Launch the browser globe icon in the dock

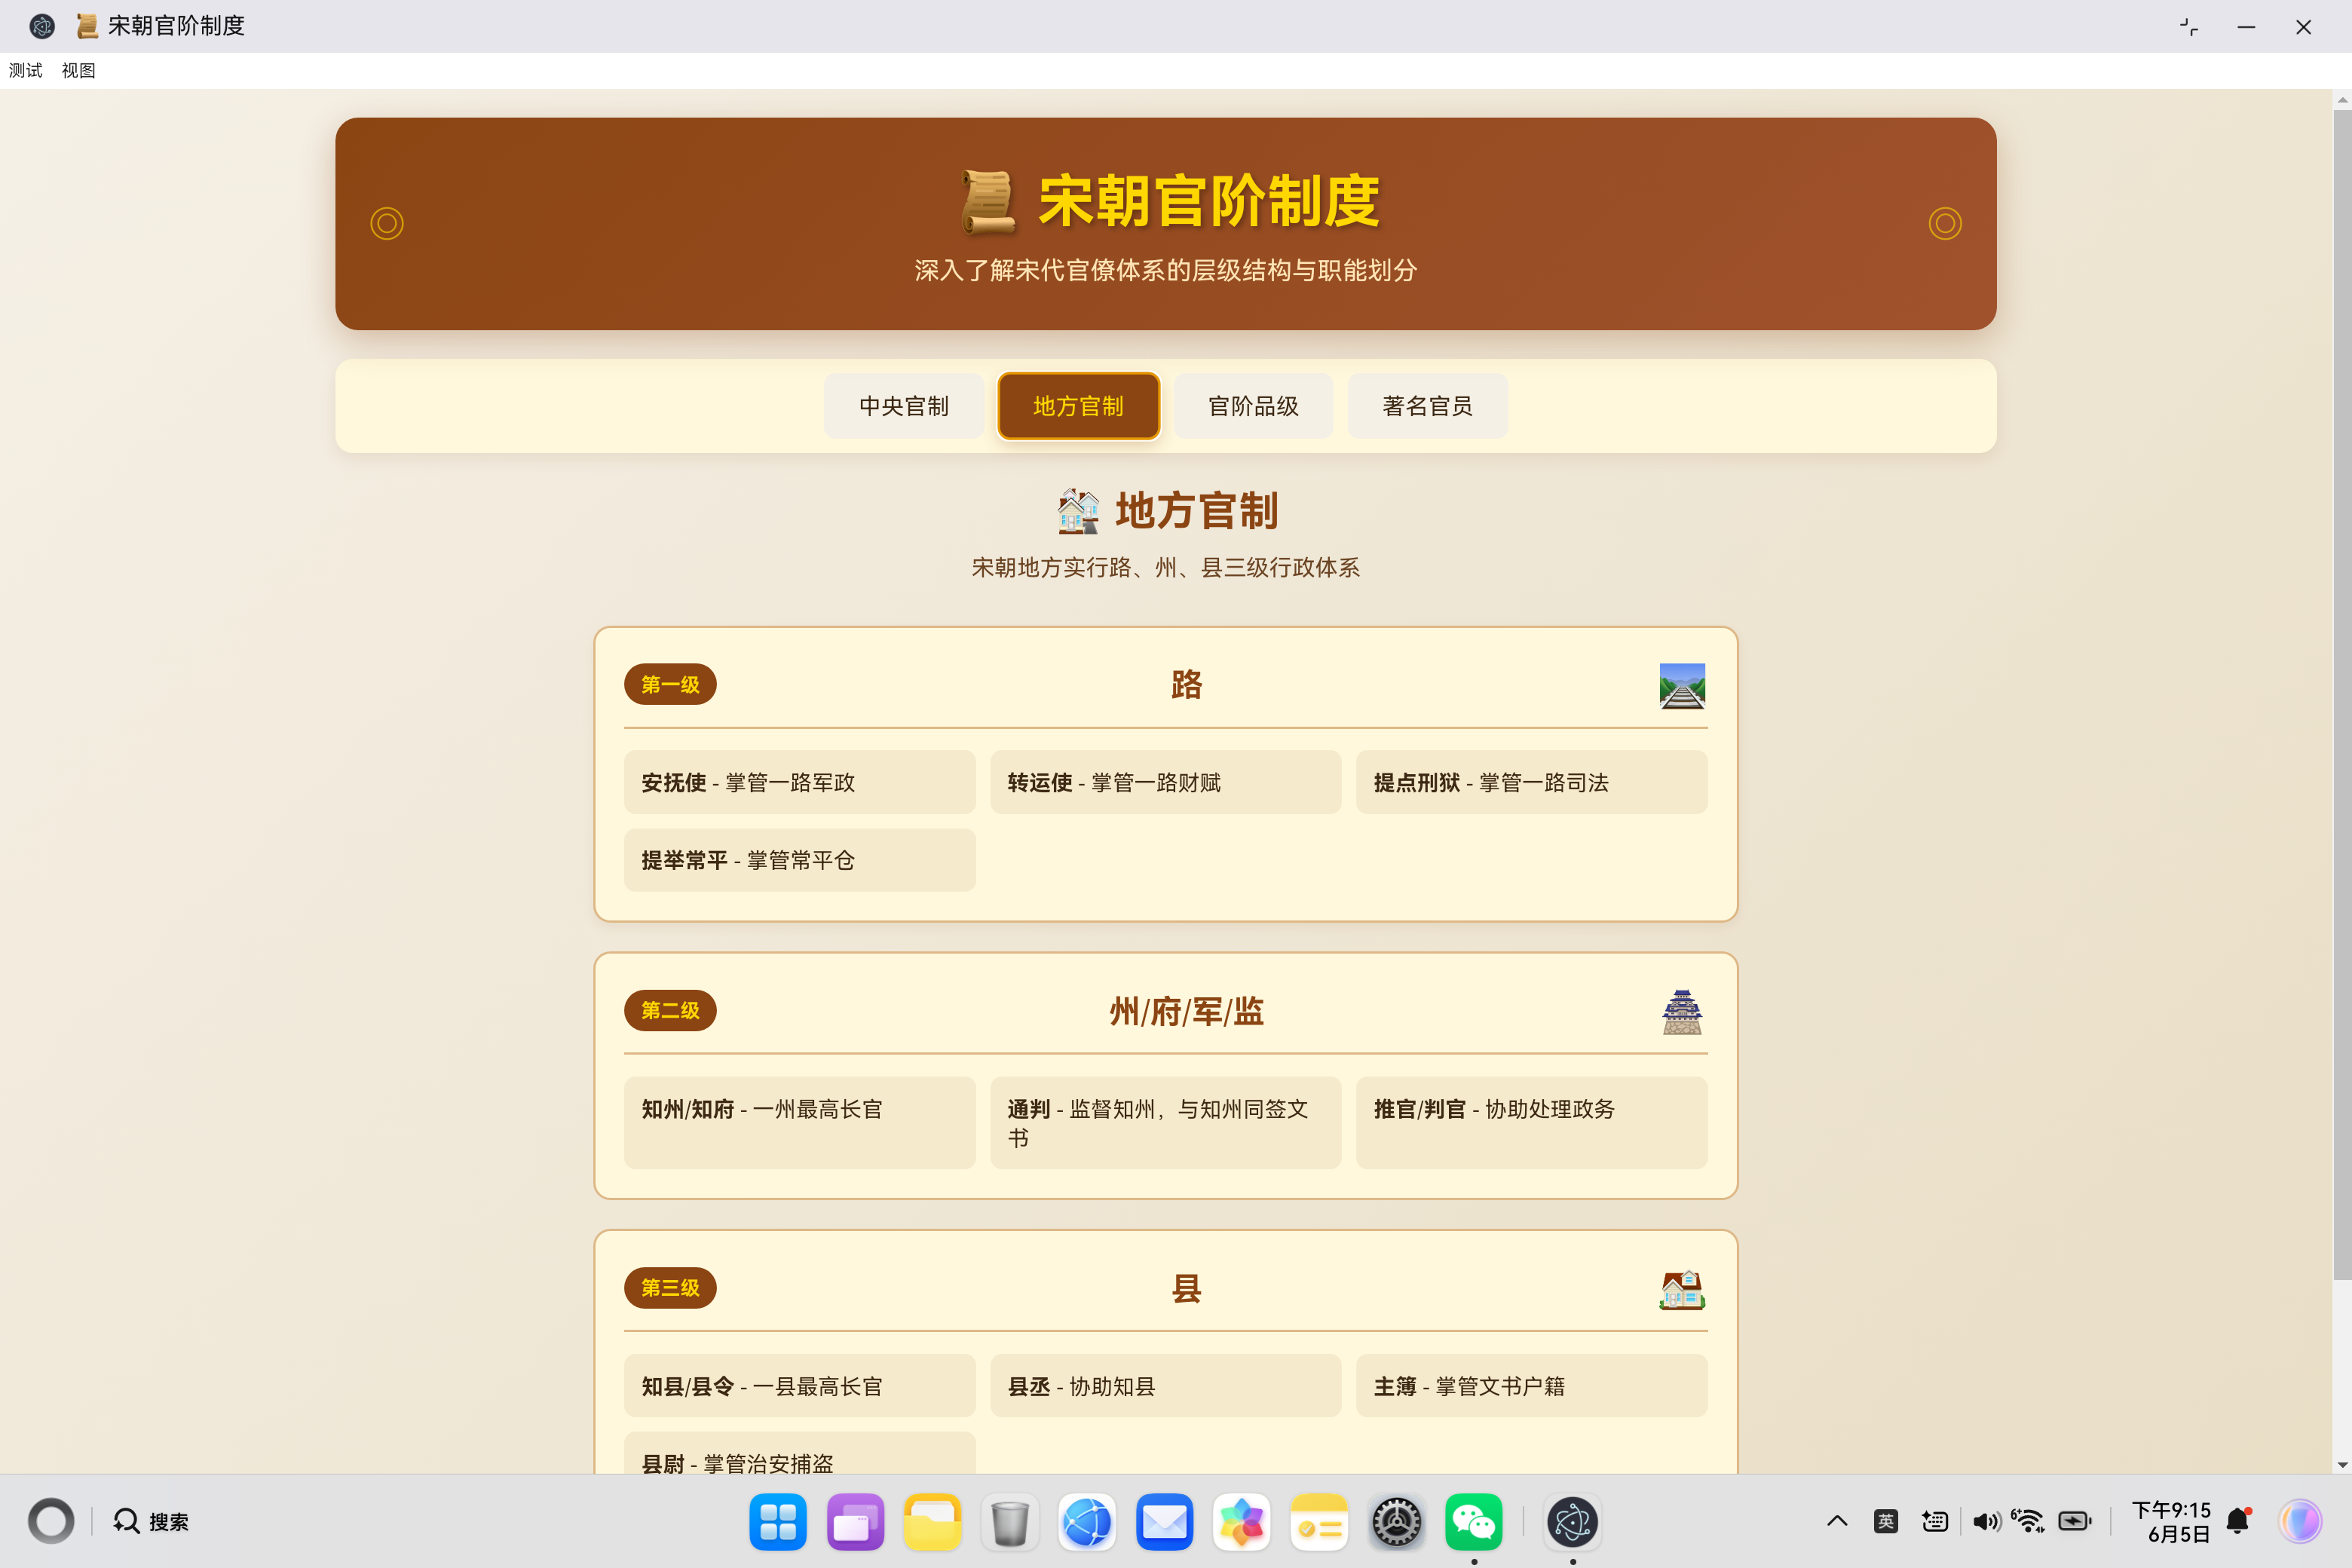pos(1087,1522)
